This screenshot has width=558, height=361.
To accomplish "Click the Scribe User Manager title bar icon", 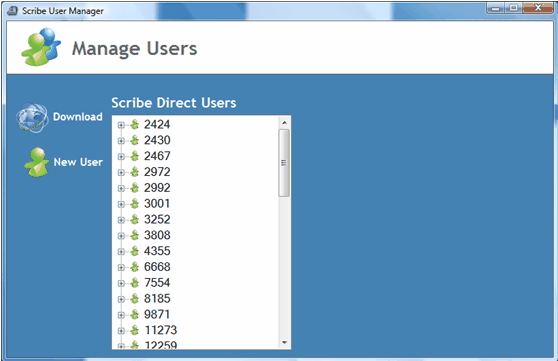I will click(12, 11).
